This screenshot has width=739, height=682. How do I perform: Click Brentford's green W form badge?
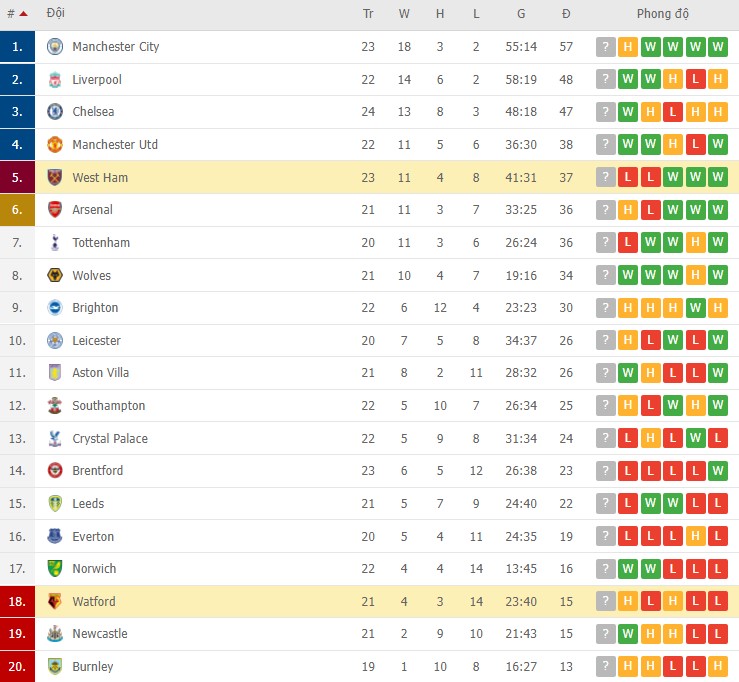point(718,471)
